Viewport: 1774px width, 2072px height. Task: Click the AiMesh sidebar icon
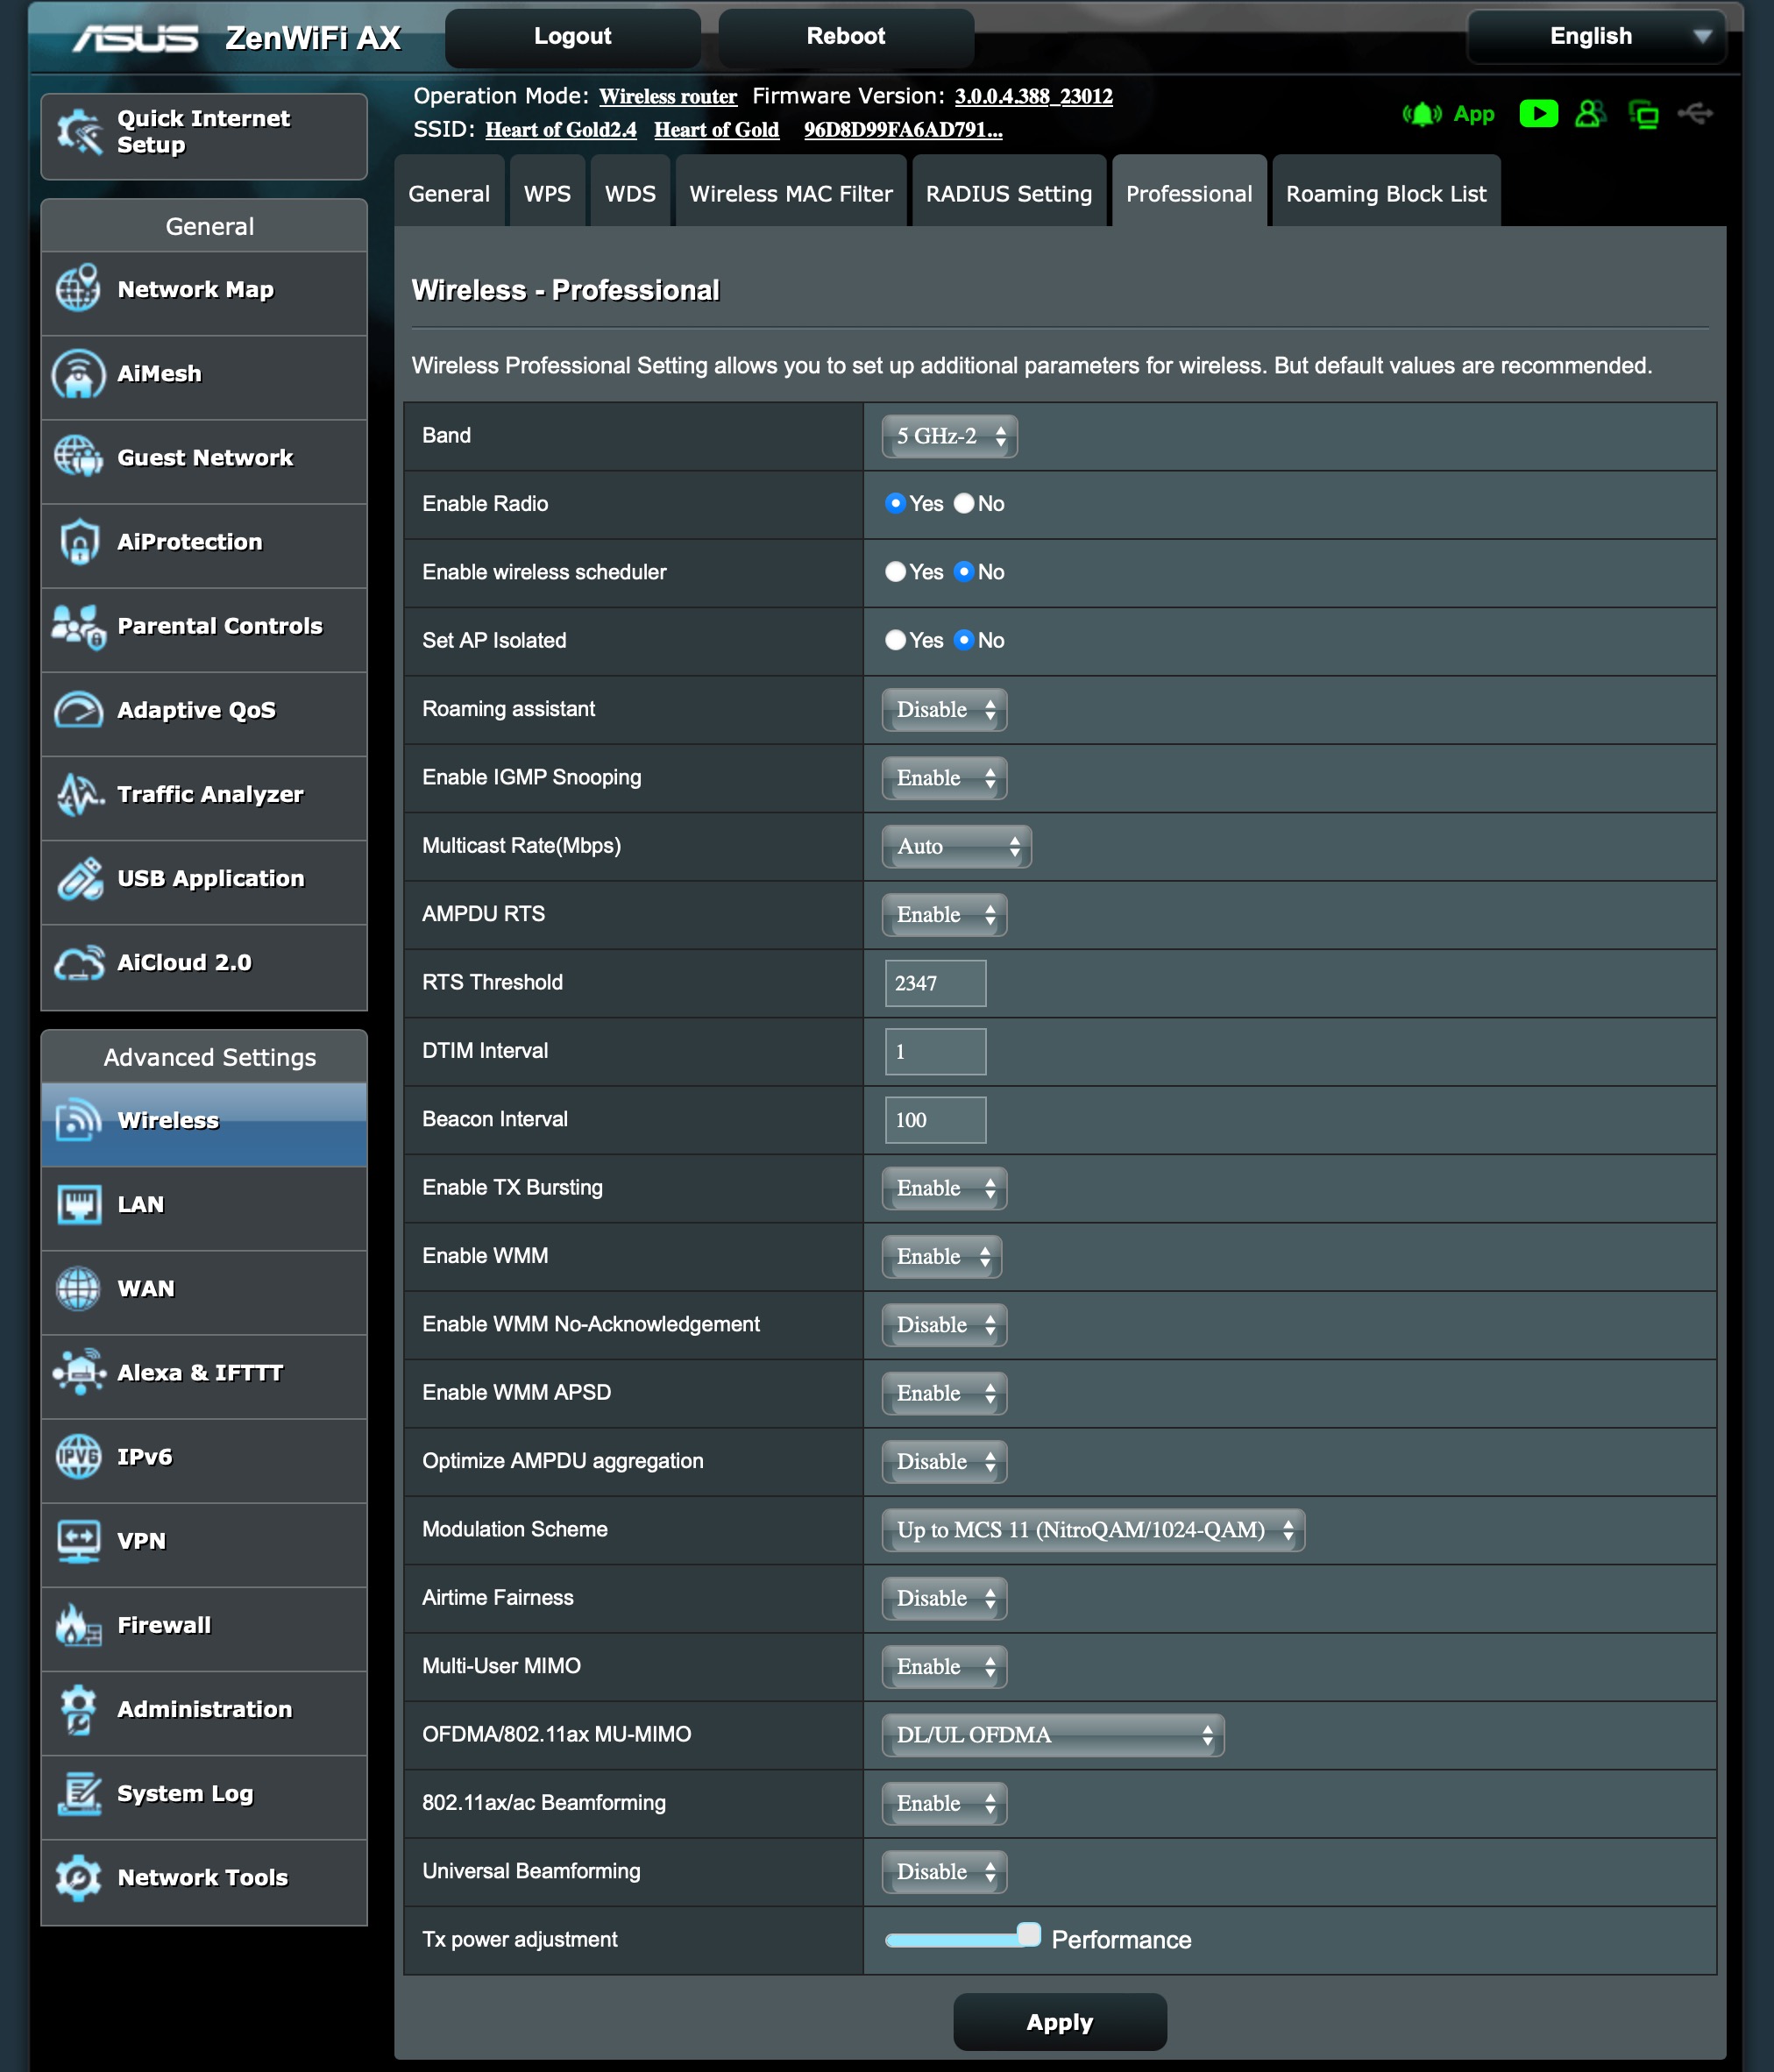pyautogui.click(x=78, y=374)
